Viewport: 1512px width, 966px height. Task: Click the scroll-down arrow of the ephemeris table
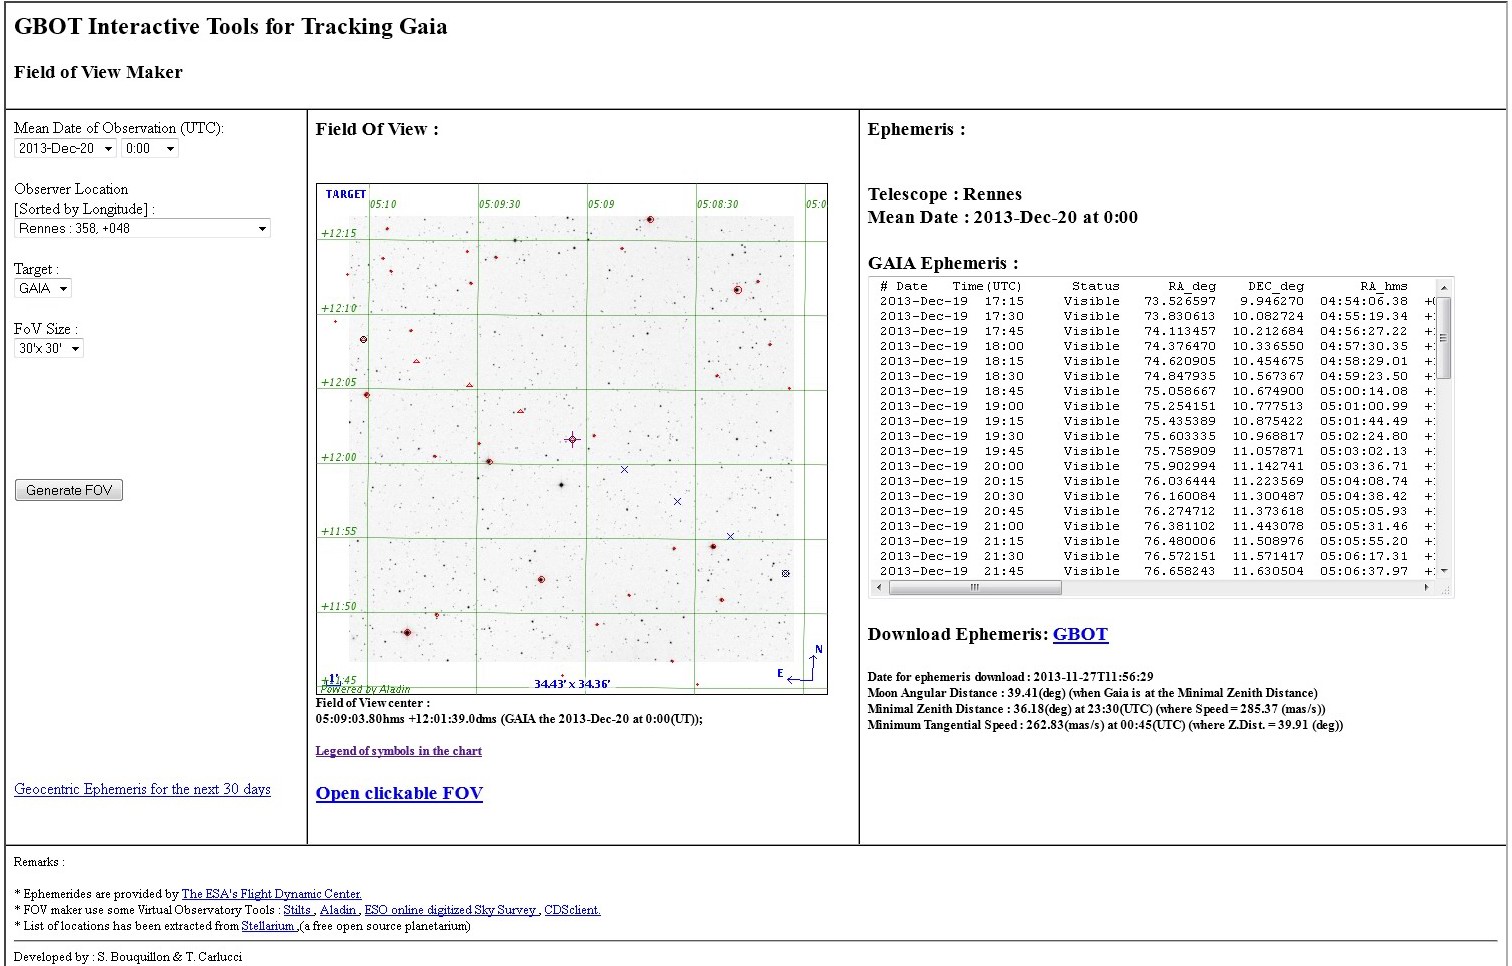point(1443,571)
